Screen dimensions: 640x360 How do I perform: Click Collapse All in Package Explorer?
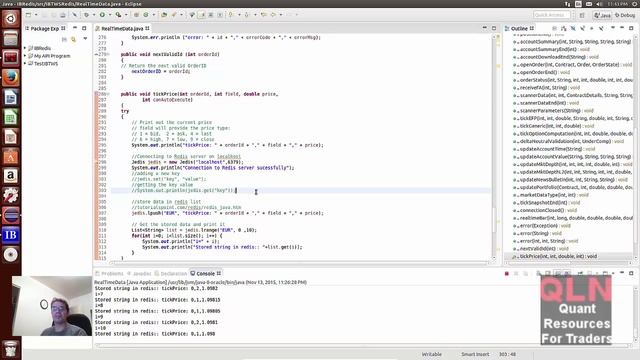click(x=64, y=39)
